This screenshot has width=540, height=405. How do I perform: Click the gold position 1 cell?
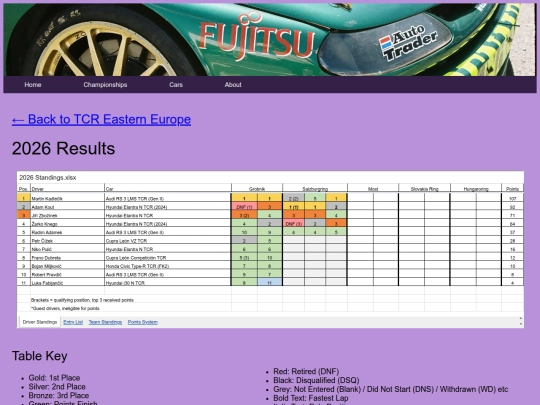23,198
